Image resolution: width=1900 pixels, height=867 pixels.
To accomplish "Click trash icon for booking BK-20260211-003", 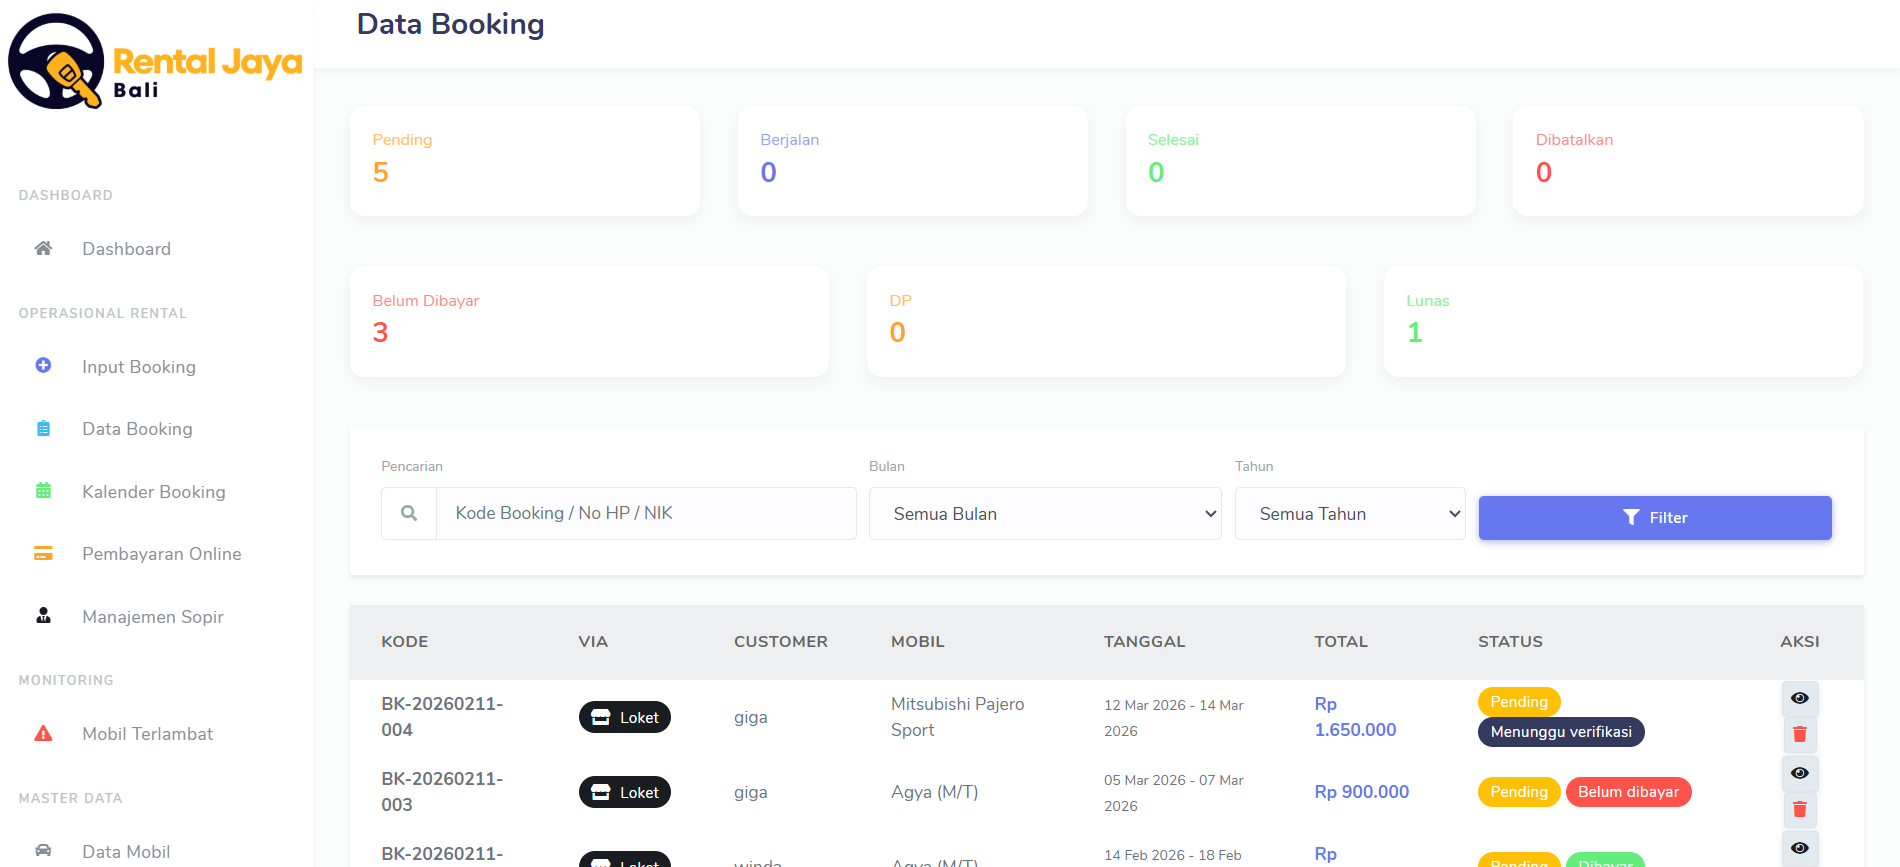I will pos(1799,810).
